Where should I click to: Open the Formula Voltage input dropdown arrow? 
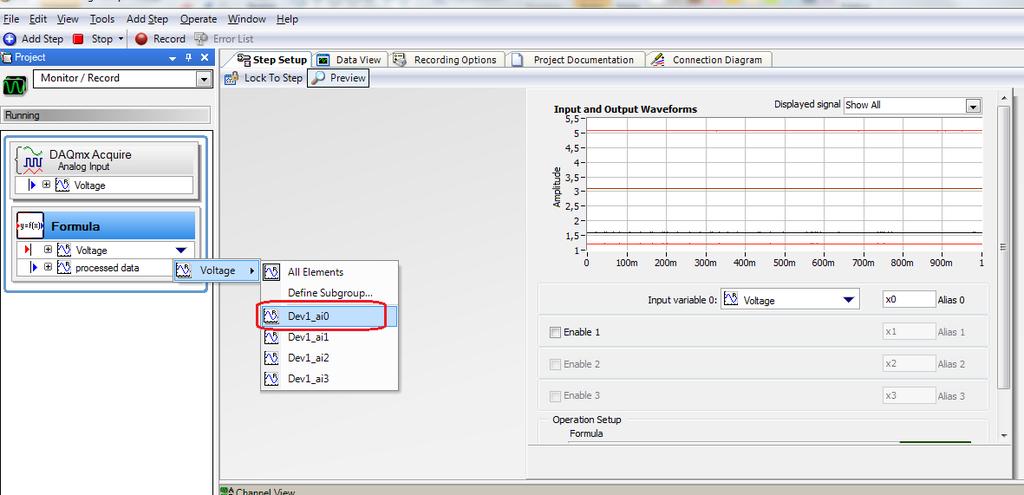[182, 250]
